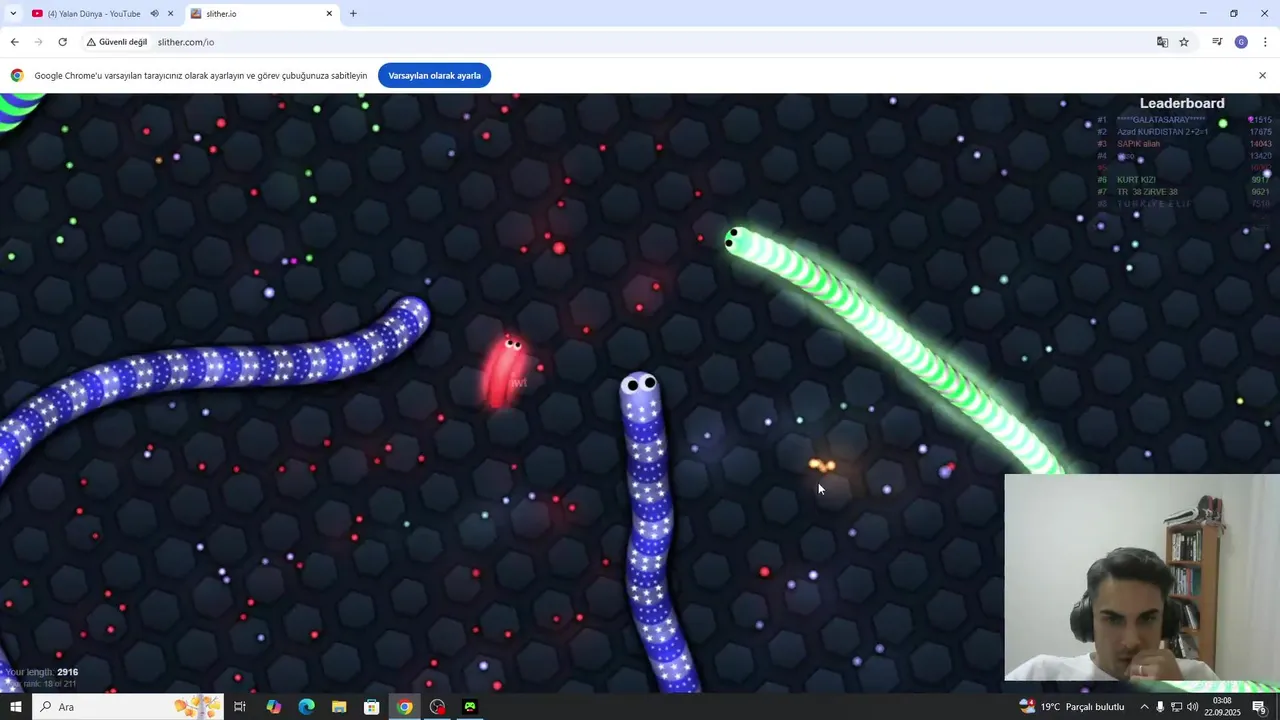The height and width of the screenshot is (720, 1280).
Task: Reload the slither.io page
Action: coord(62,42)
